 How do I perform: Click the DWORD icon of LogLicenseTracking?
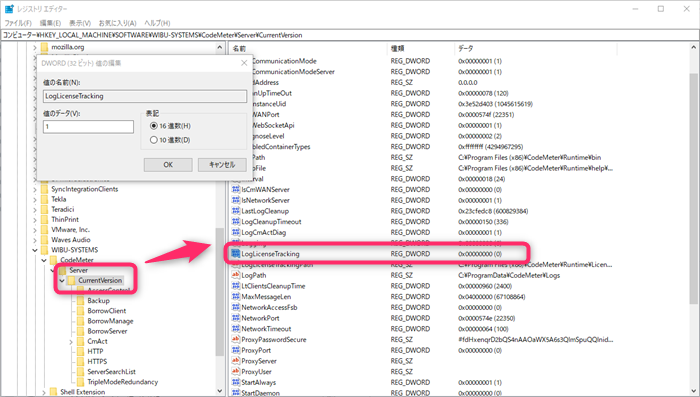pyautogui.click(x=236, y=254)
